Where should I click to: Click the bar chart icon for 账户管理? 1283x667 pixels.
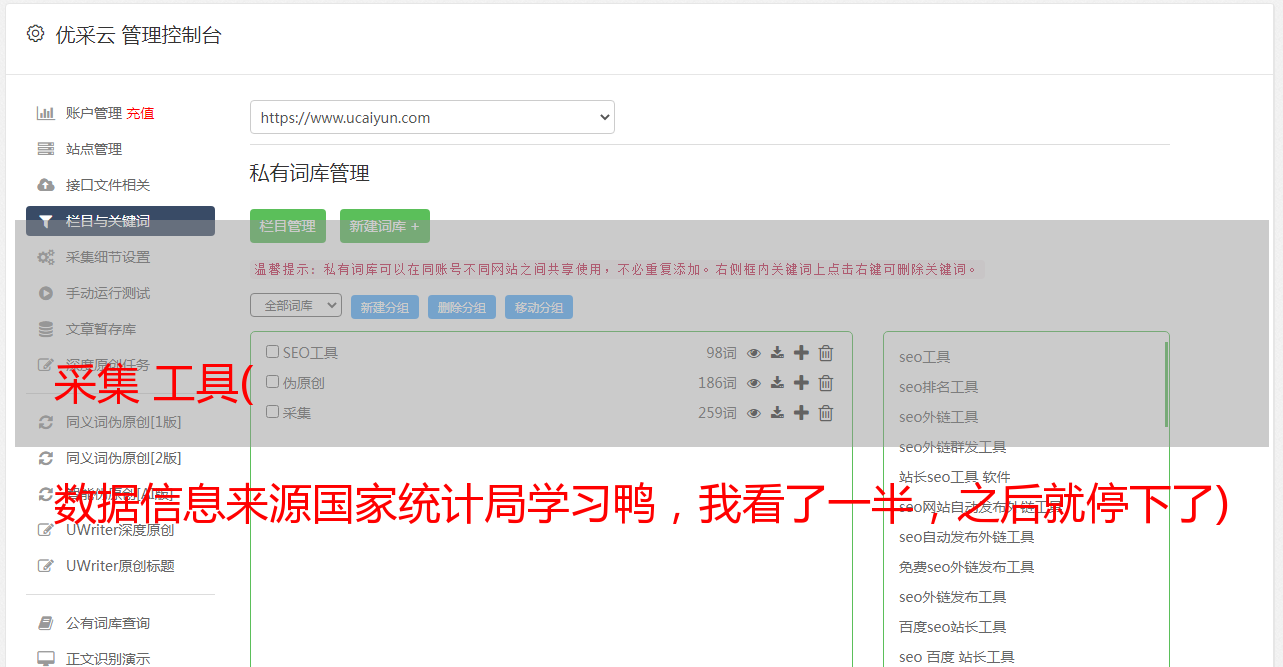tap(46, 113)
